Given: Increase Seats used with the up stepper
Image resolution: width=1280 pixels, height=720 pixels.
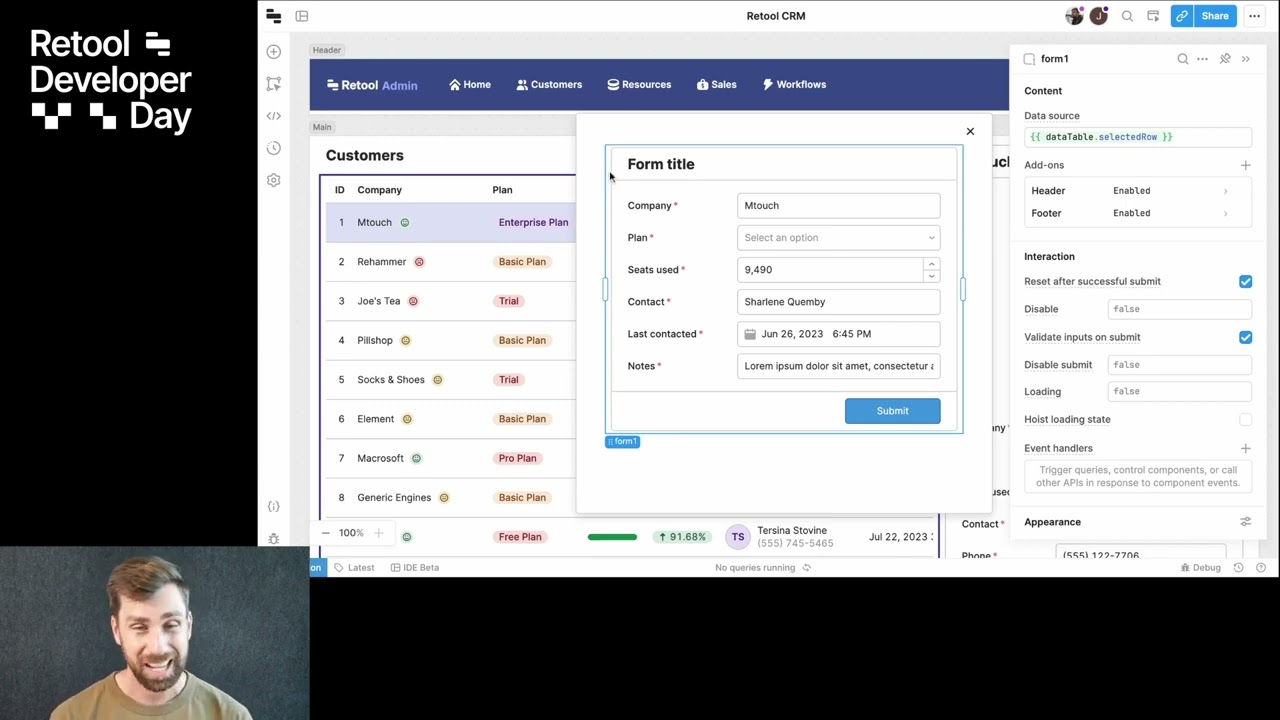Looking at the screenshot, I should pyautogui.click(x=931, y=264).
